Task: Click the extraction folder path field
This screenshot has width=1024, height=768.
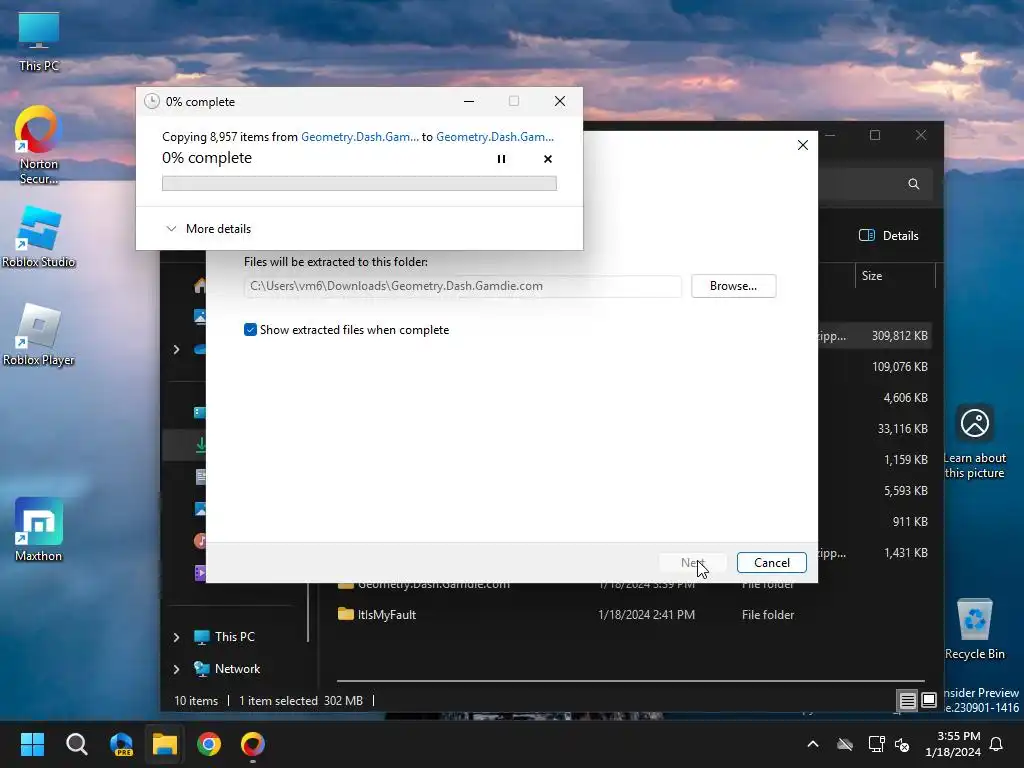Action: pos(462,286)
